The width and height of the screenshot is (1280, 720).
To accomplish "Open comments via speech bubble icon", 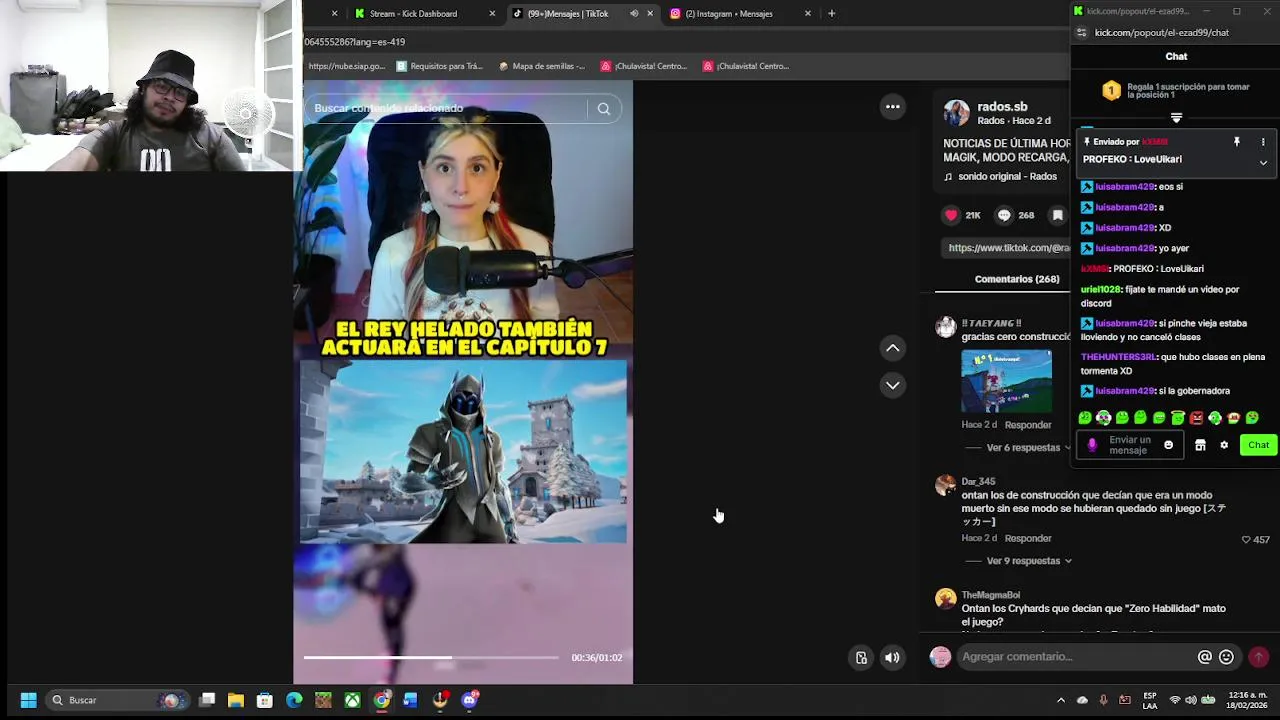I will 1004,215.
